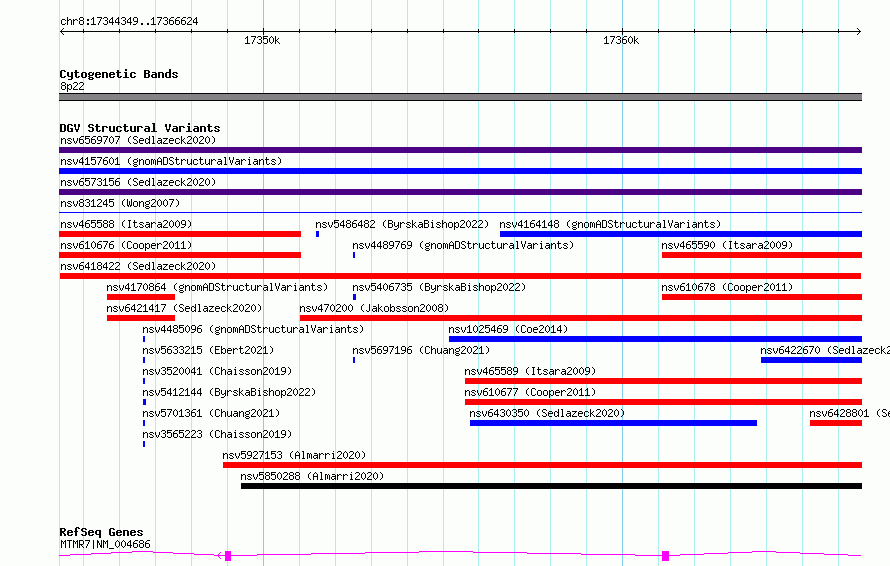Click the nsv6569707 (Sedlazeck2020) variant label
890x566 pixels.
click(x=138, y=140)
